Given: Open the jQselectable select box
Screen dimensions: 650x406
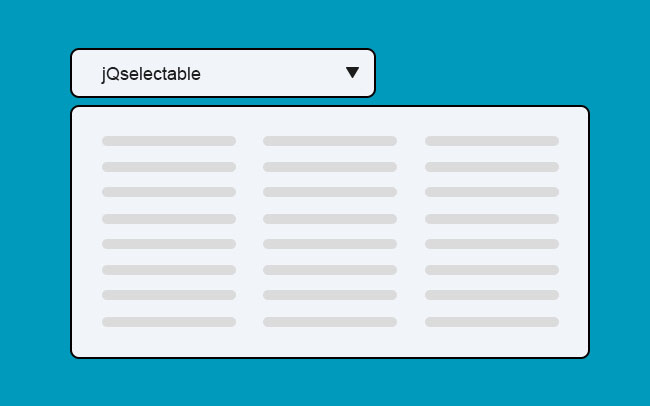Looking at the screenshot, I should (222, 73).
